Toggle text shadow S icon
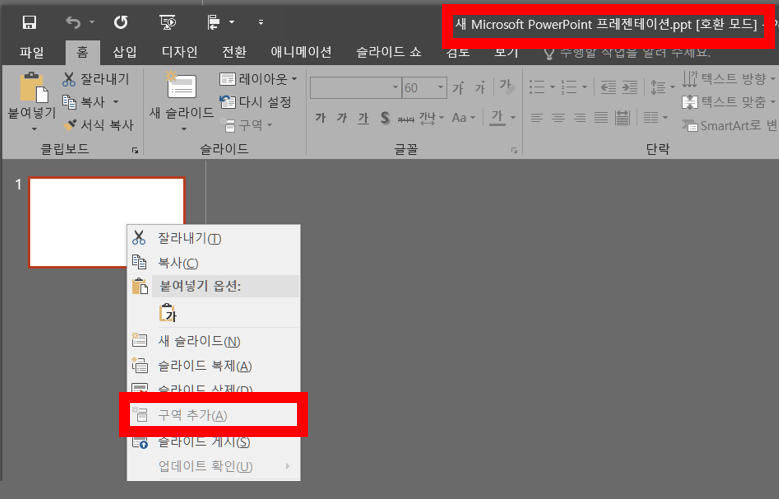This screenshot has height=499, width=779. pos(385,118)
